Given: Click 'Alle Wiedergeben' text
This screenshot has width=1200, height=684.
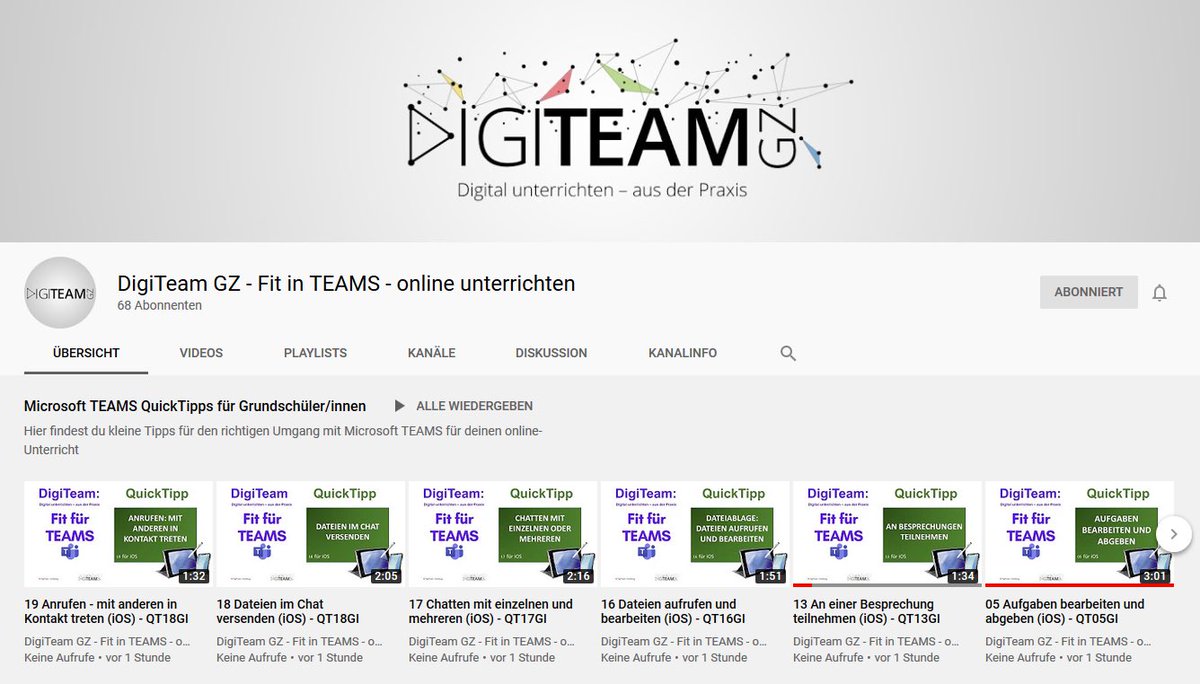Looking at the screenshot, I should [x=475, y=406].
